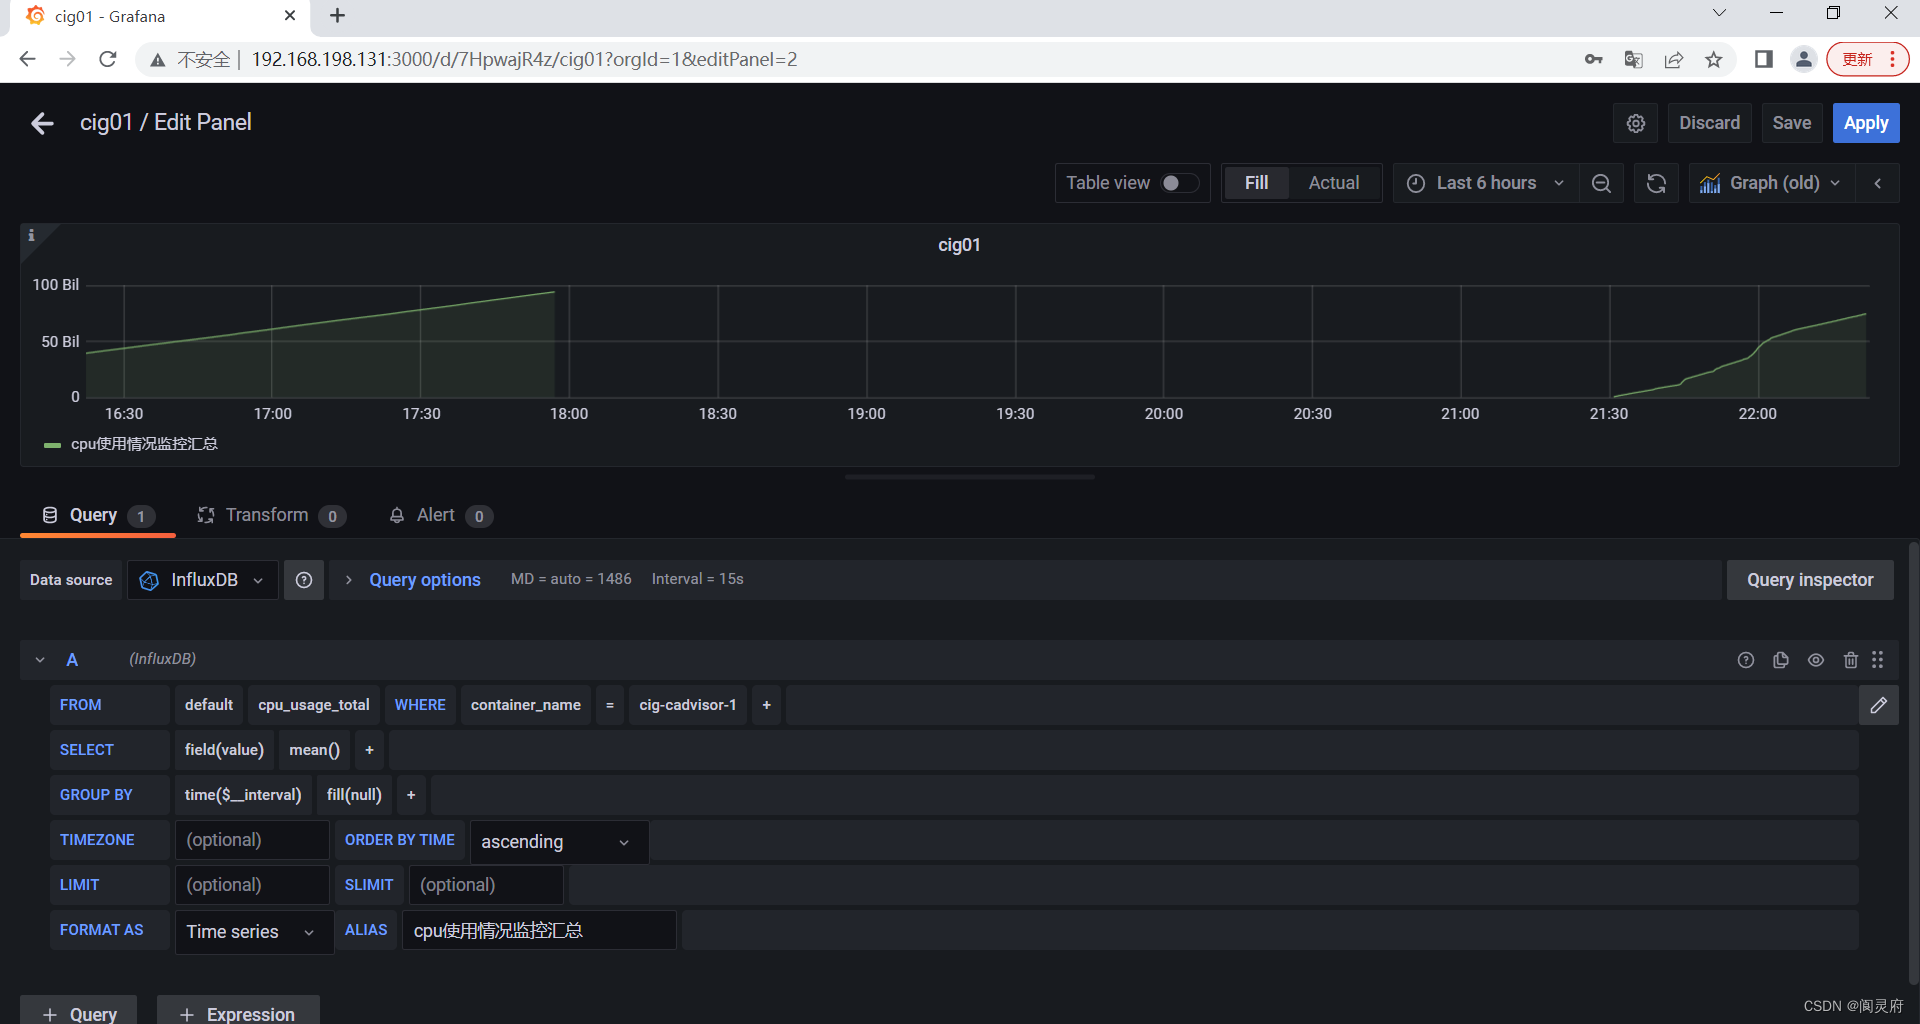
Task: Share this page icon in address bar
Action: (x=1674, y=60)
